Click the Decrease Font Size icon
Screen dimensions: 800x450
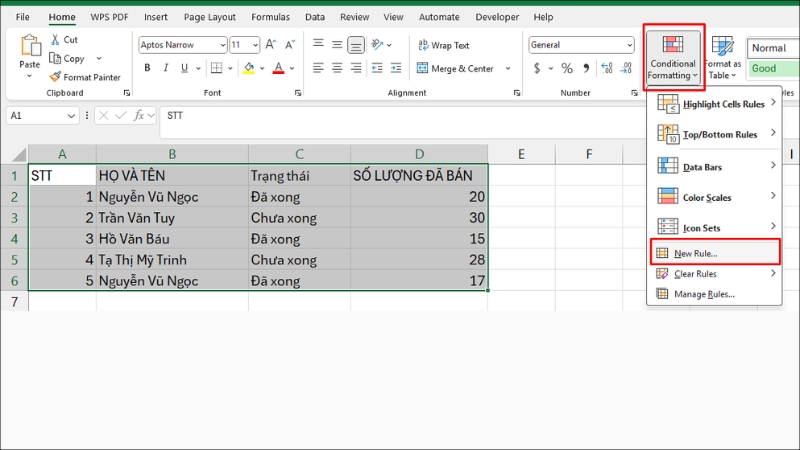(290, 45)
